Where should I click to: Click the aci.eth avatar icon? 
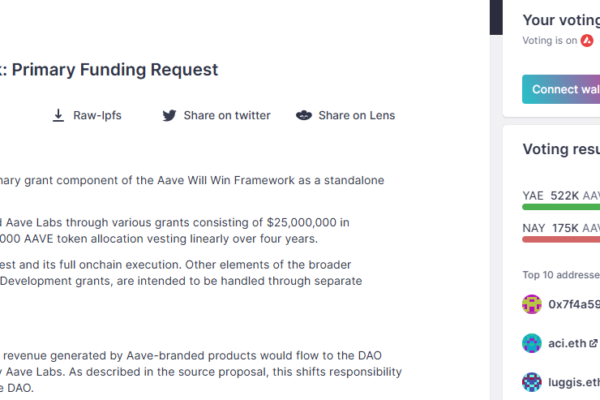(x=532, y=343)
